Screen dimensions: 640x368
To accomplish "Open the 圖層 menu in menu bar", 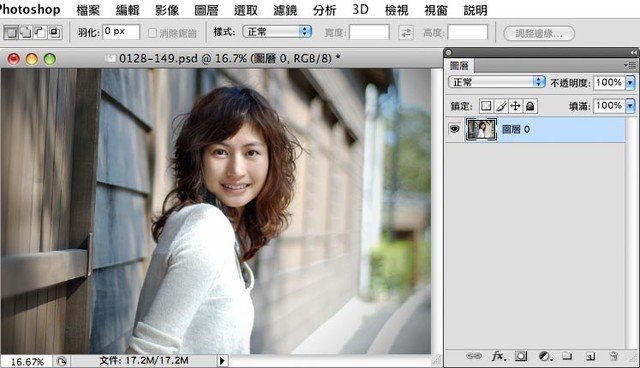I will [206, 10].
